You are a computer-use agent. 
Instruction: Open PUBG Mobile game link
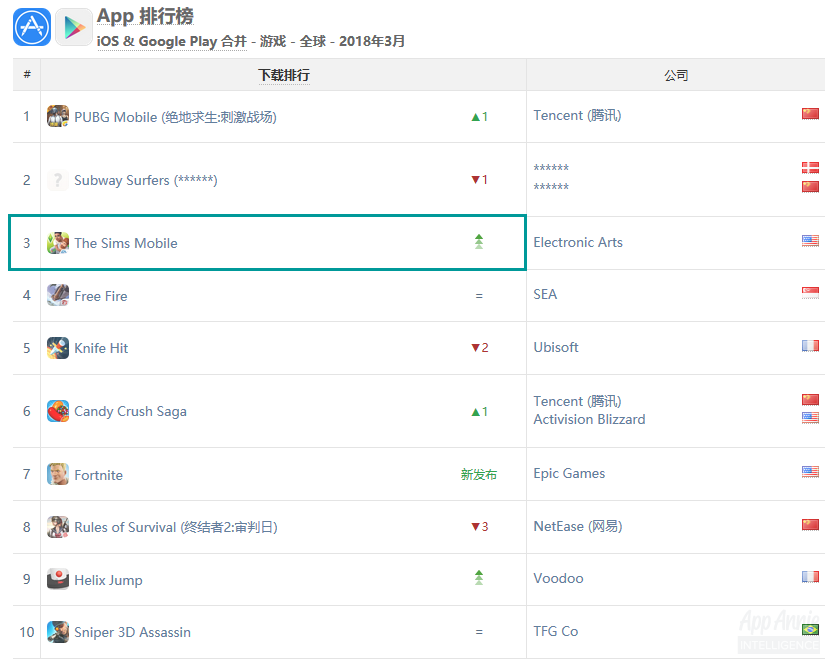point(175,117)
